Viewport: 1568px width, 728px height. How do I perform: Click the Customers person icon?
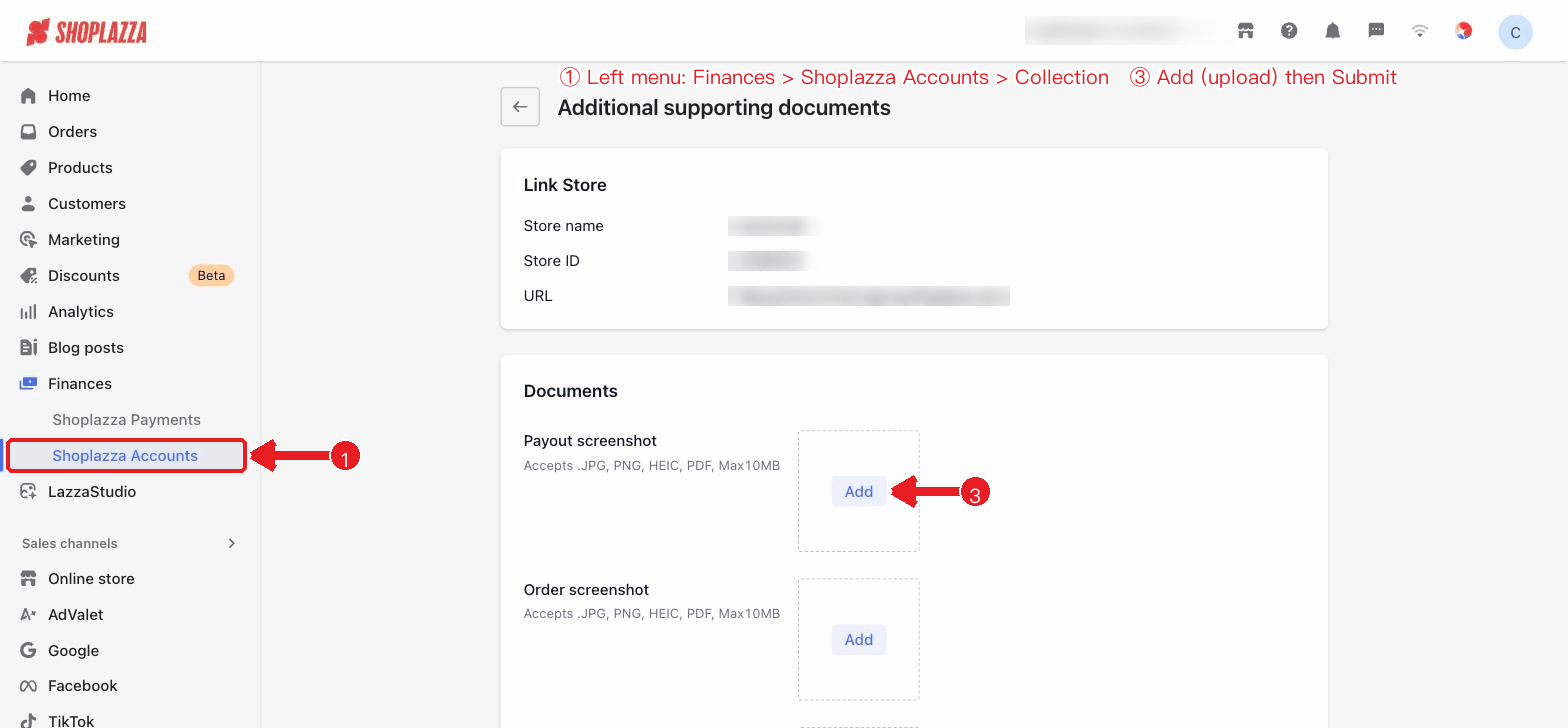tap(28, 204)
